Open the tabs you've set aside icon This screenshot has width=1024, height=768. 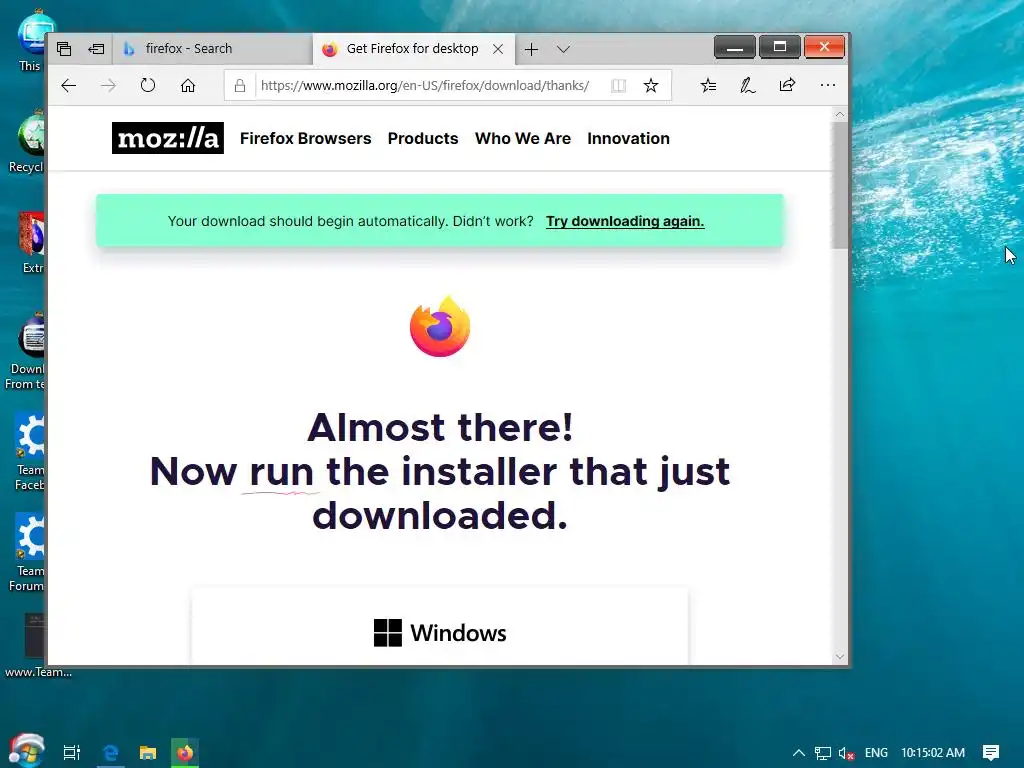point(64,49)
